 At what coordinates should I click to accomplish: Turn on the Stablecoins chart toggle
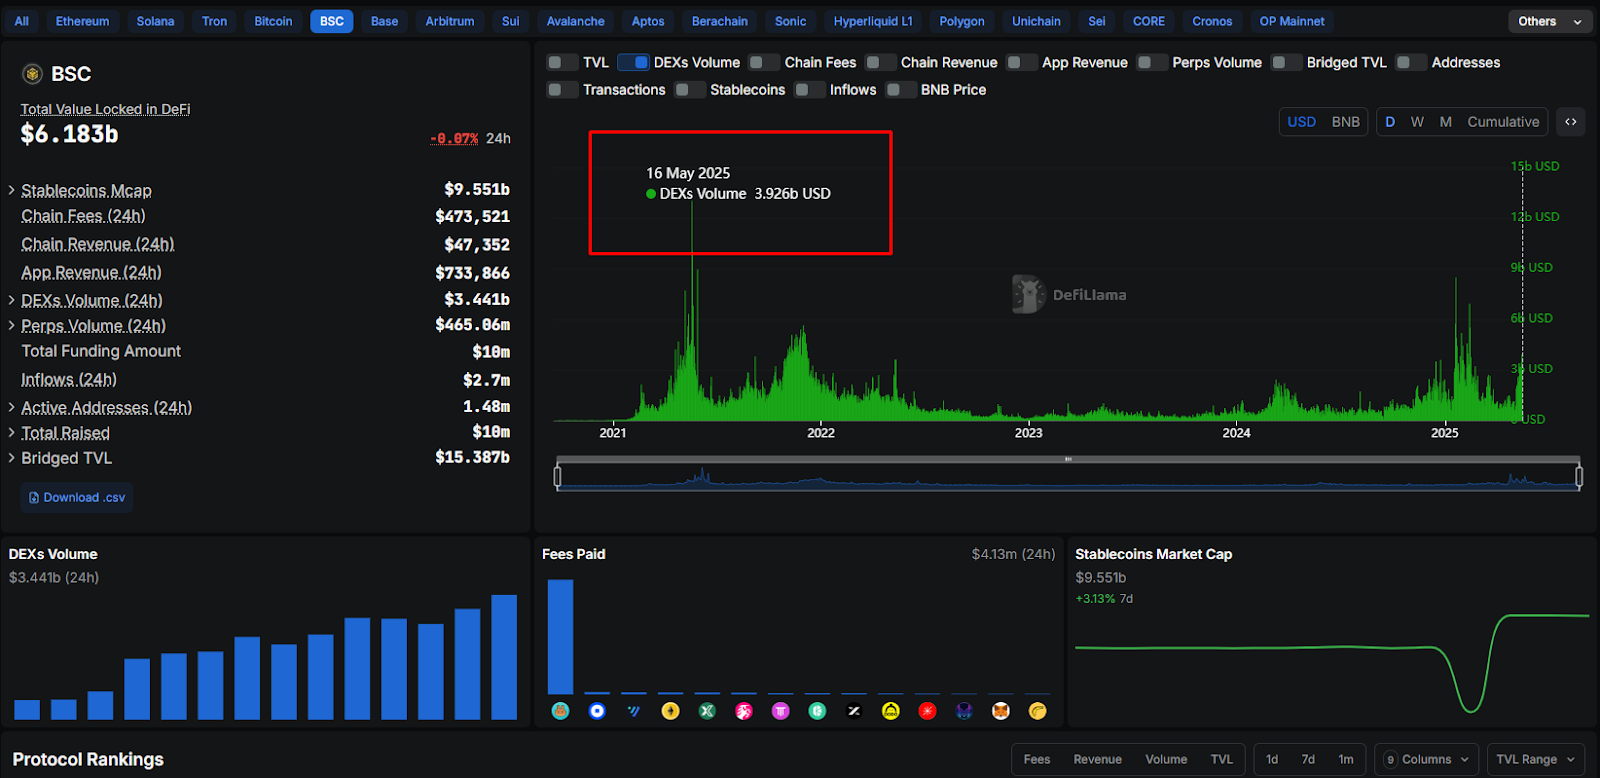690,90
